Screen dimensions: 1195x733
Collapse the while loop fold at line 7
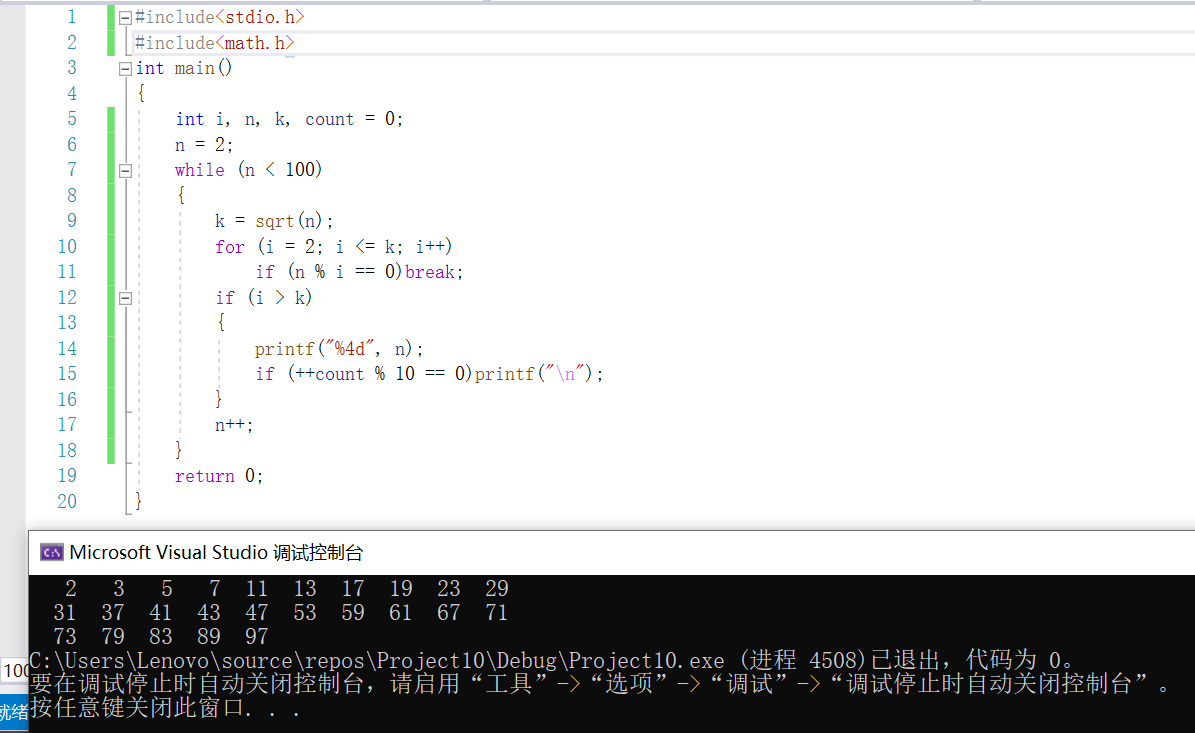126,171
